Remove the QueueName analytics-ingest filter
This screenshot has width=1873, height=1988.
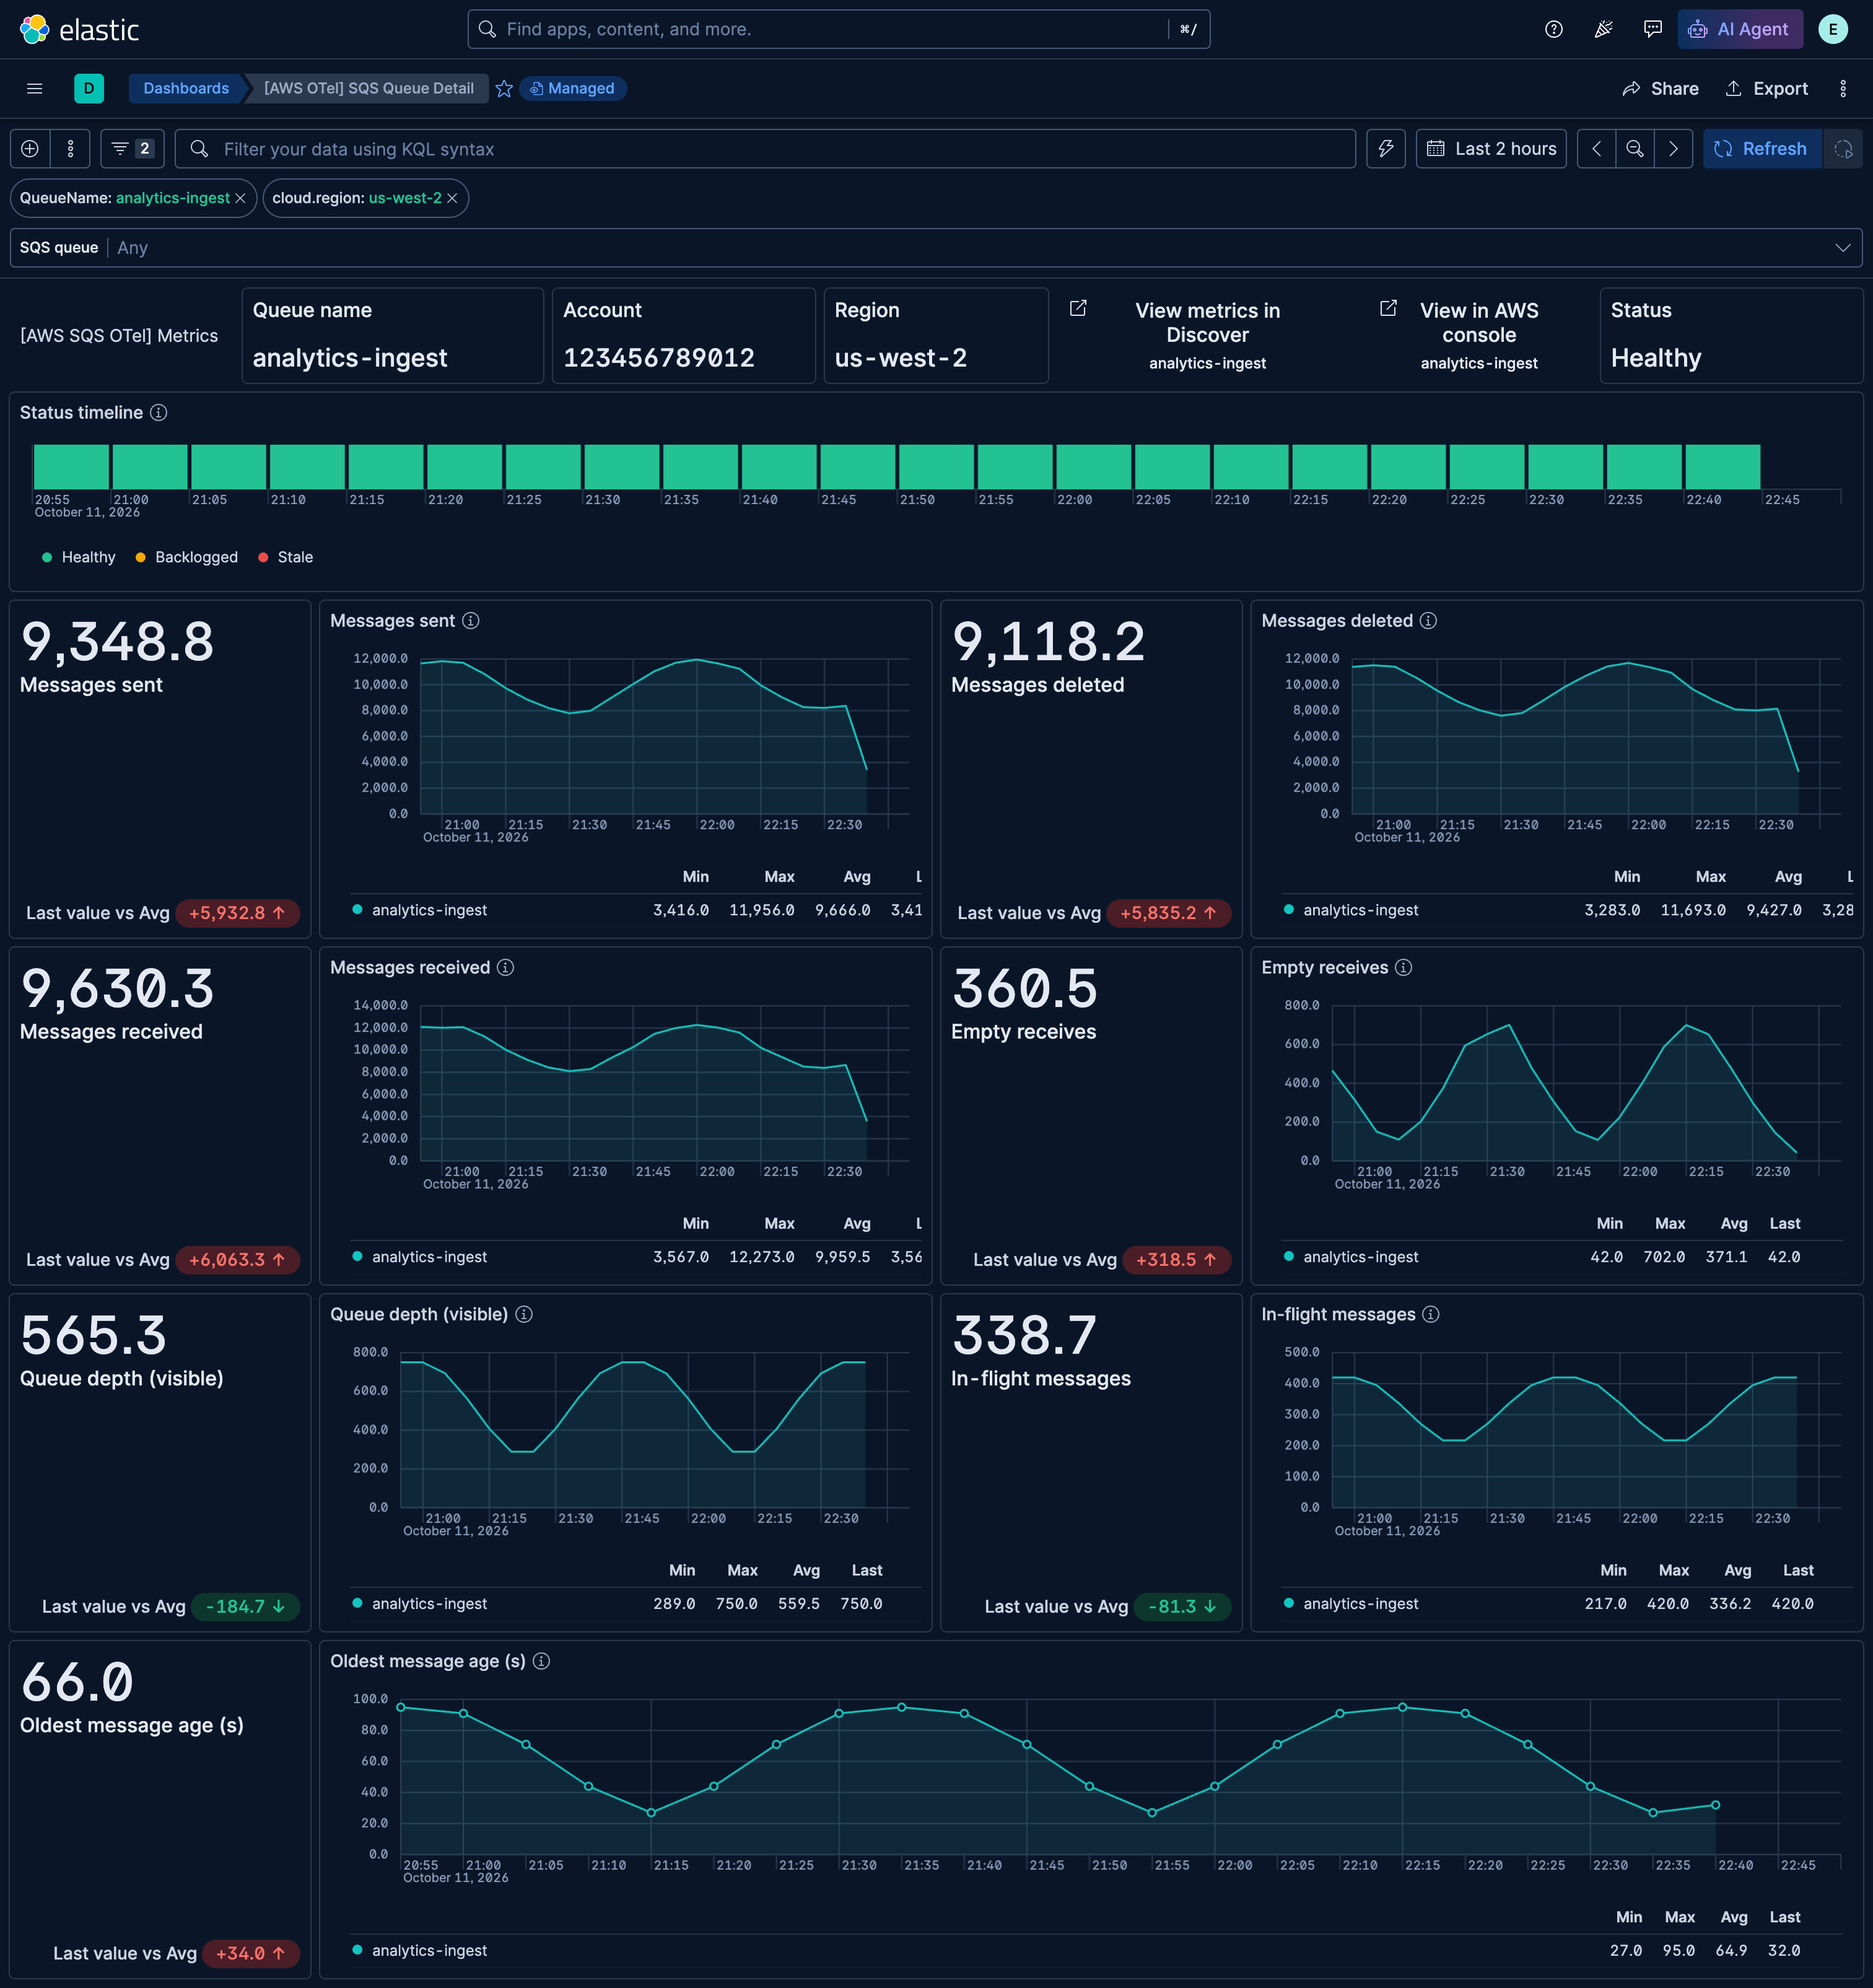pyautogui.click(x=240, y=198)
